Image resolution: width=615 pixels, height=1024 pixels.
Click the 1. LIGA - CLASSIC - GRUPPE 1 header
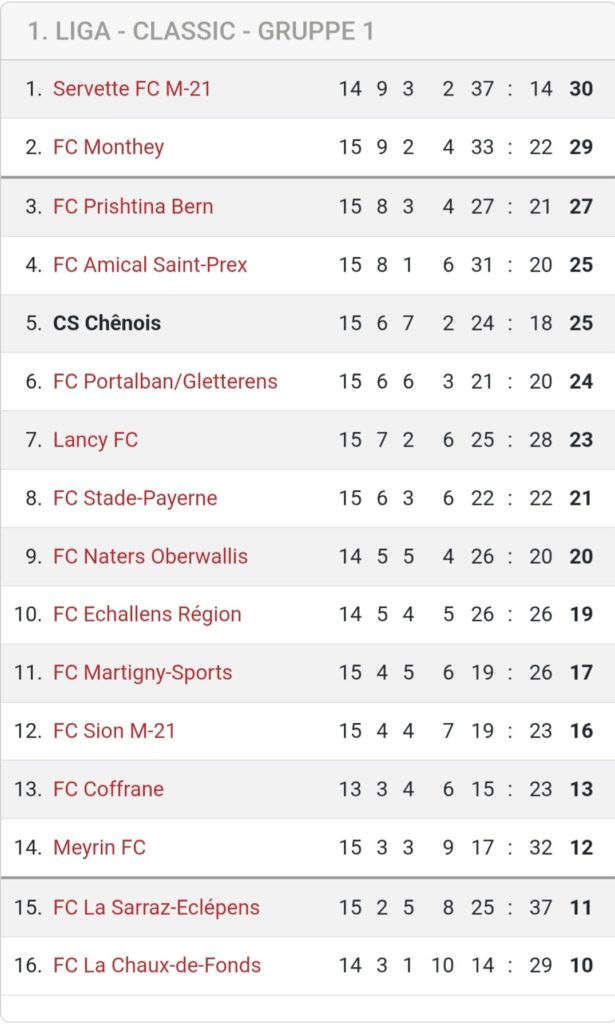[201, 32]
